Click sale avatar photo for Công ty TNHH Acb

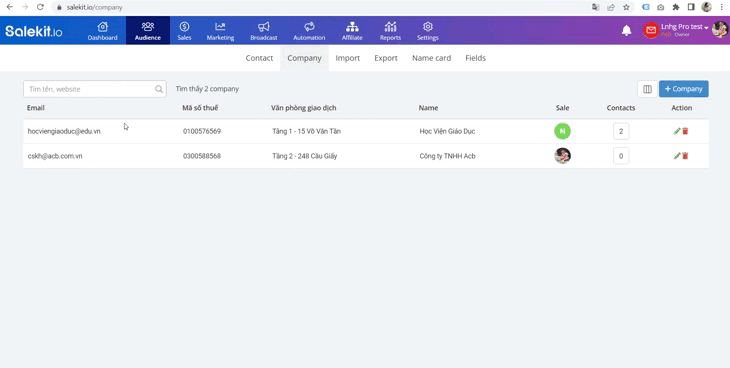pos(562,156)
